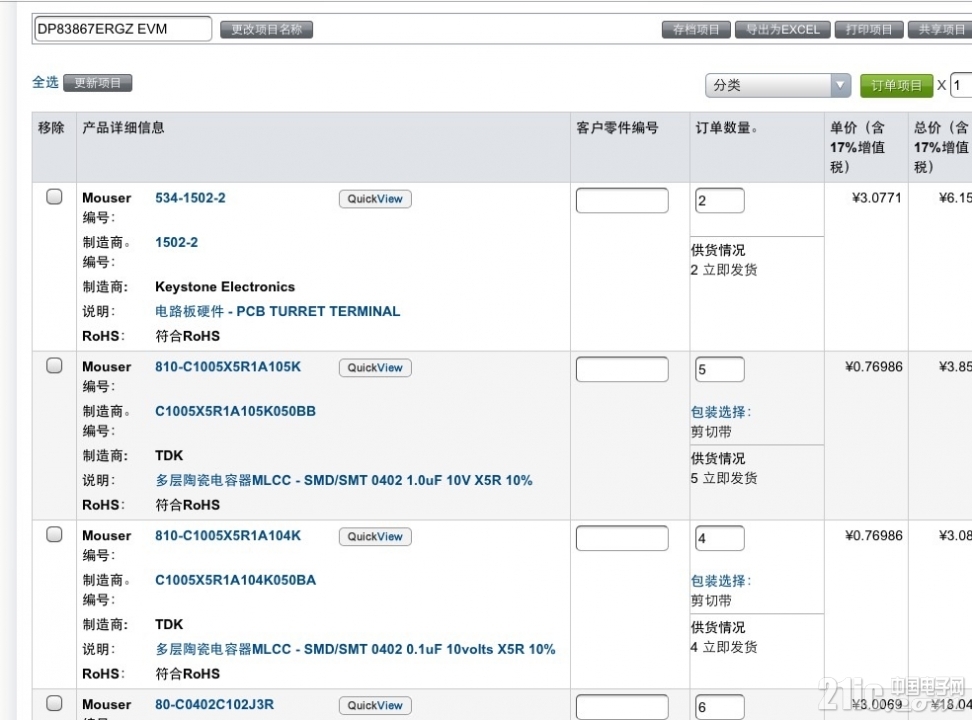Click the 打印项目 button

click(868, 30)
